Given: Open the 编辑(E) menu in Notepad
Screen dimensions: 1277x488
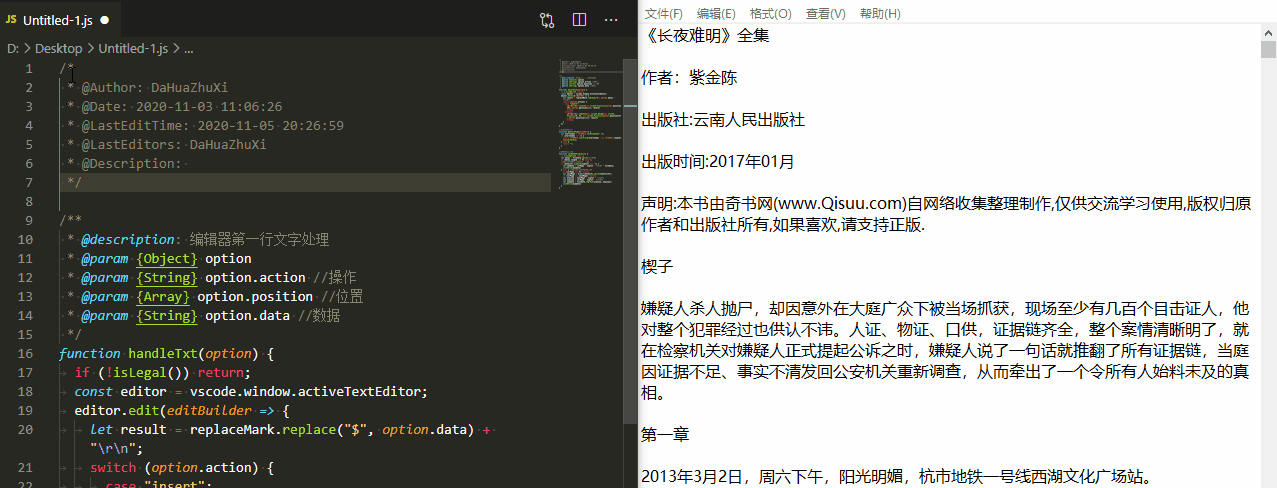Looking at the screenshot, I should [x=716, y=13].
